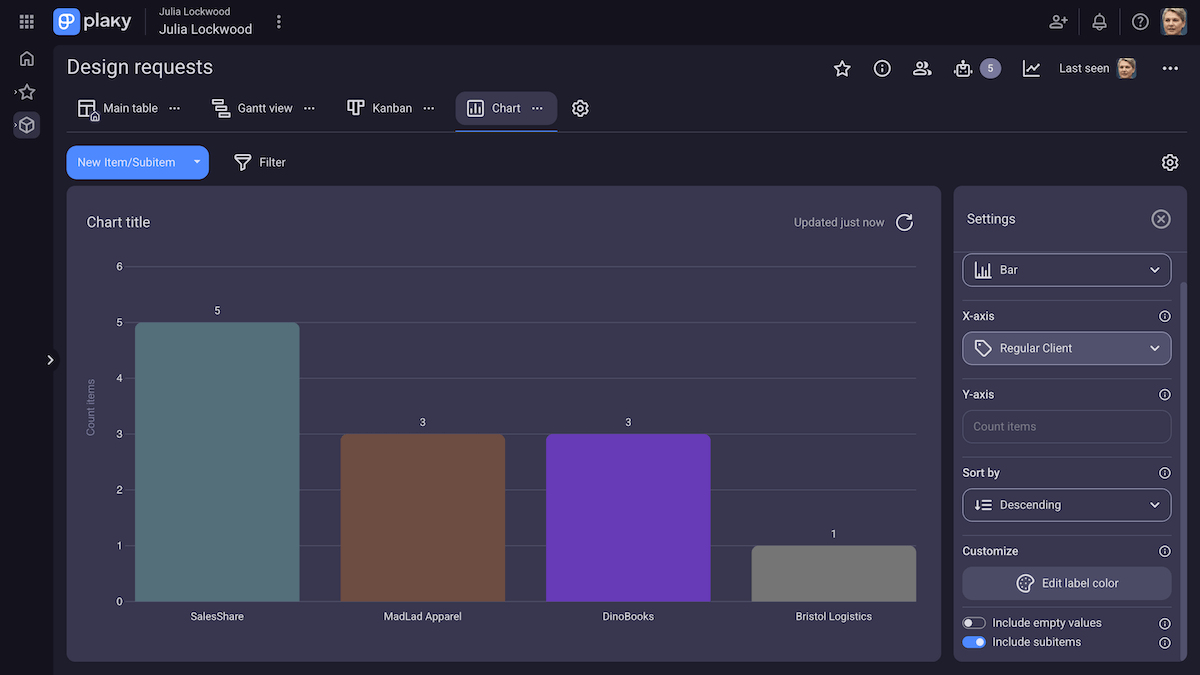Switch to the Main table view
Image resolution: width=1200 pixels, height=675 pixels.
[x=130, y=107]
